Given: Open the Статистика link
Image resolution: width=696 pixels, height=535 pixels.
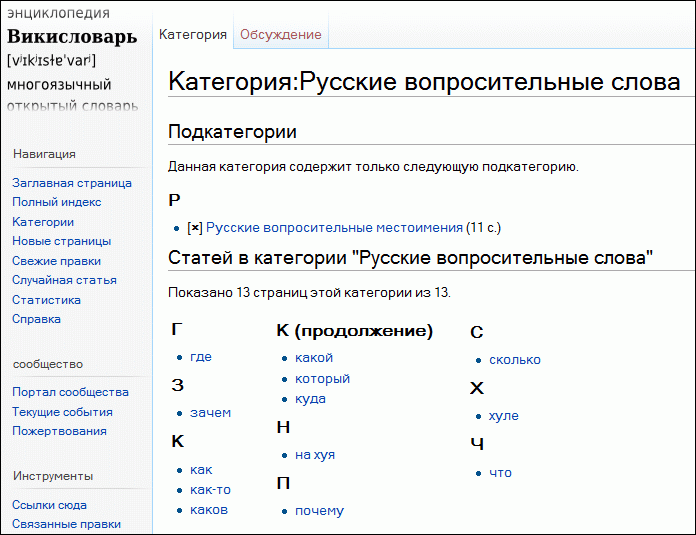Looking at the screenshot, I should (46, 300).
